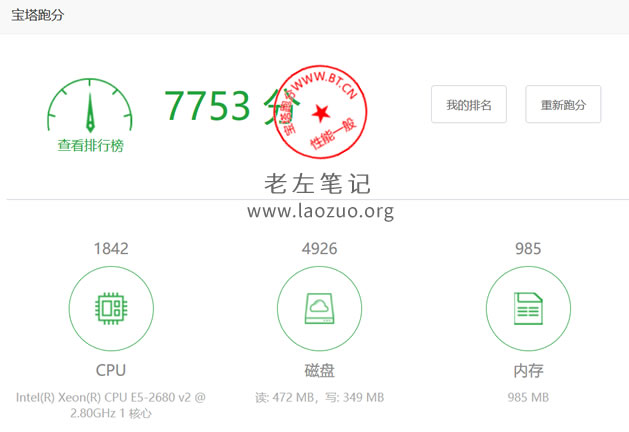Click the 985 MB memory size text

pos(528,398)
